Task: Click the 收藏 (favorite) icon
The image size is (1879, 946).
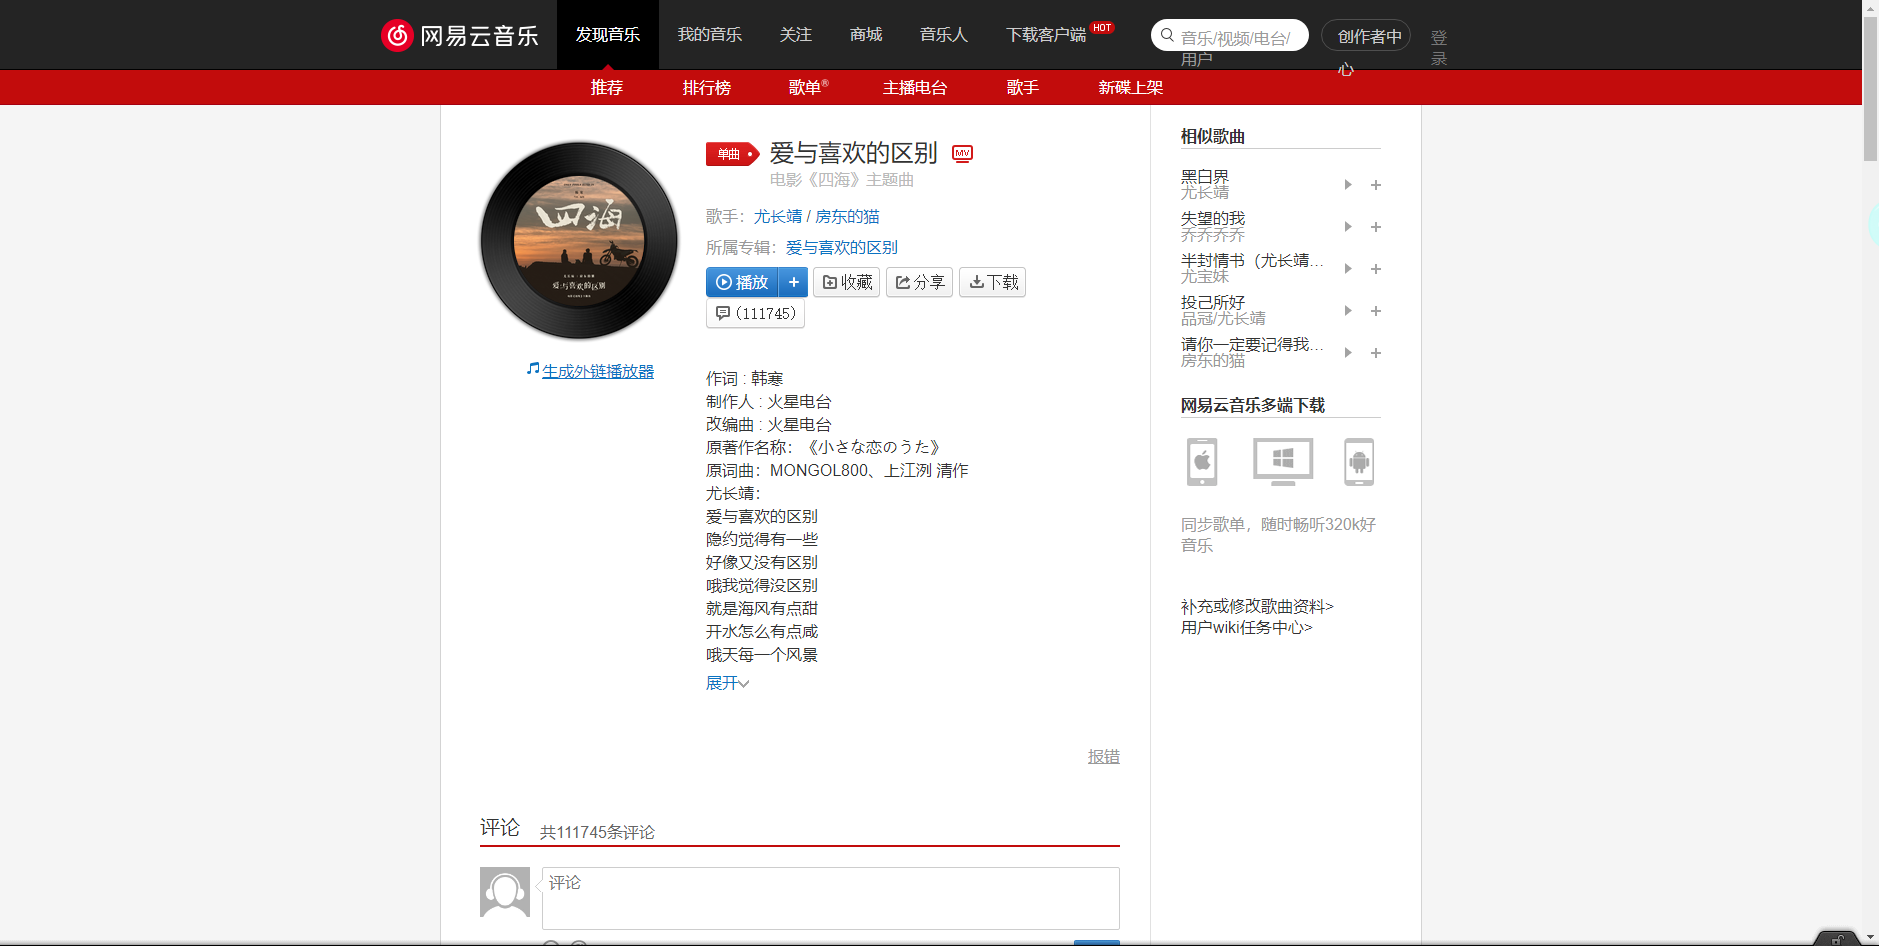Action: [x=846, y=282]
